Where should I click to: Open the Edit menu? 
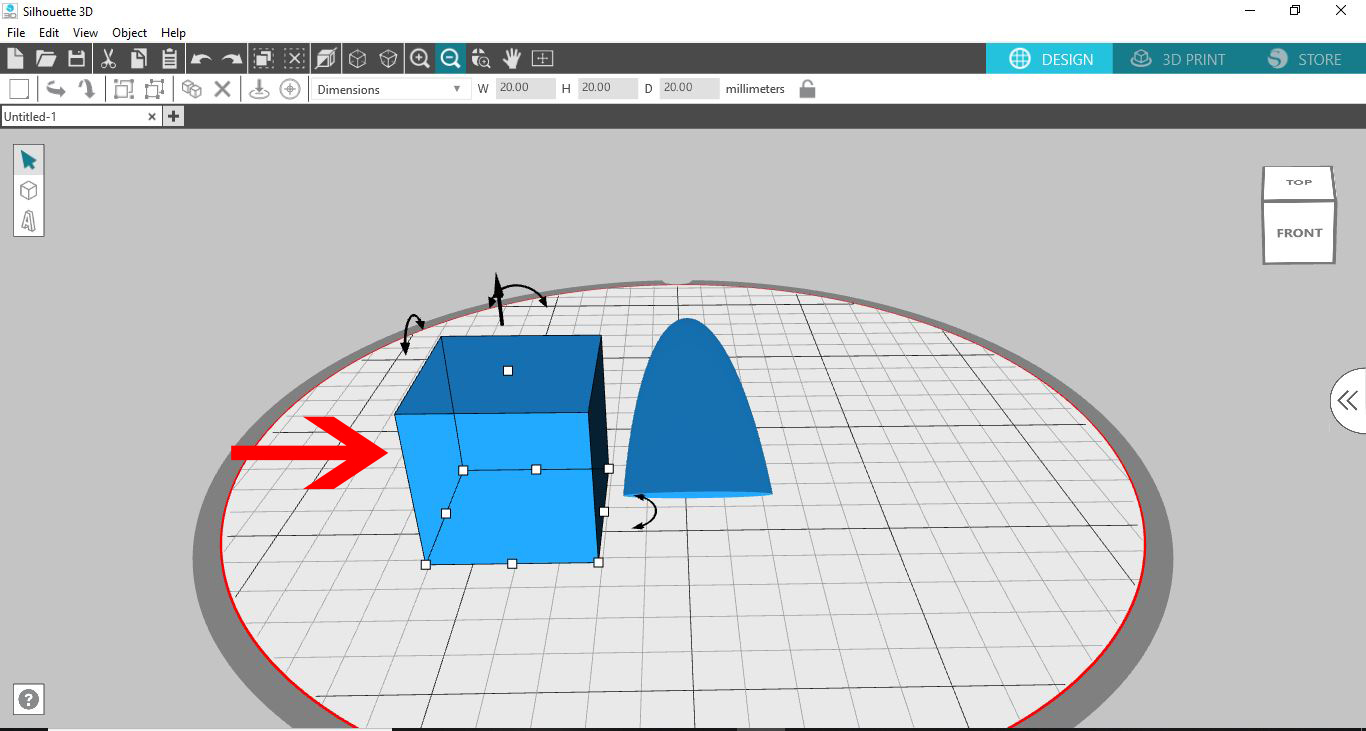49,33
